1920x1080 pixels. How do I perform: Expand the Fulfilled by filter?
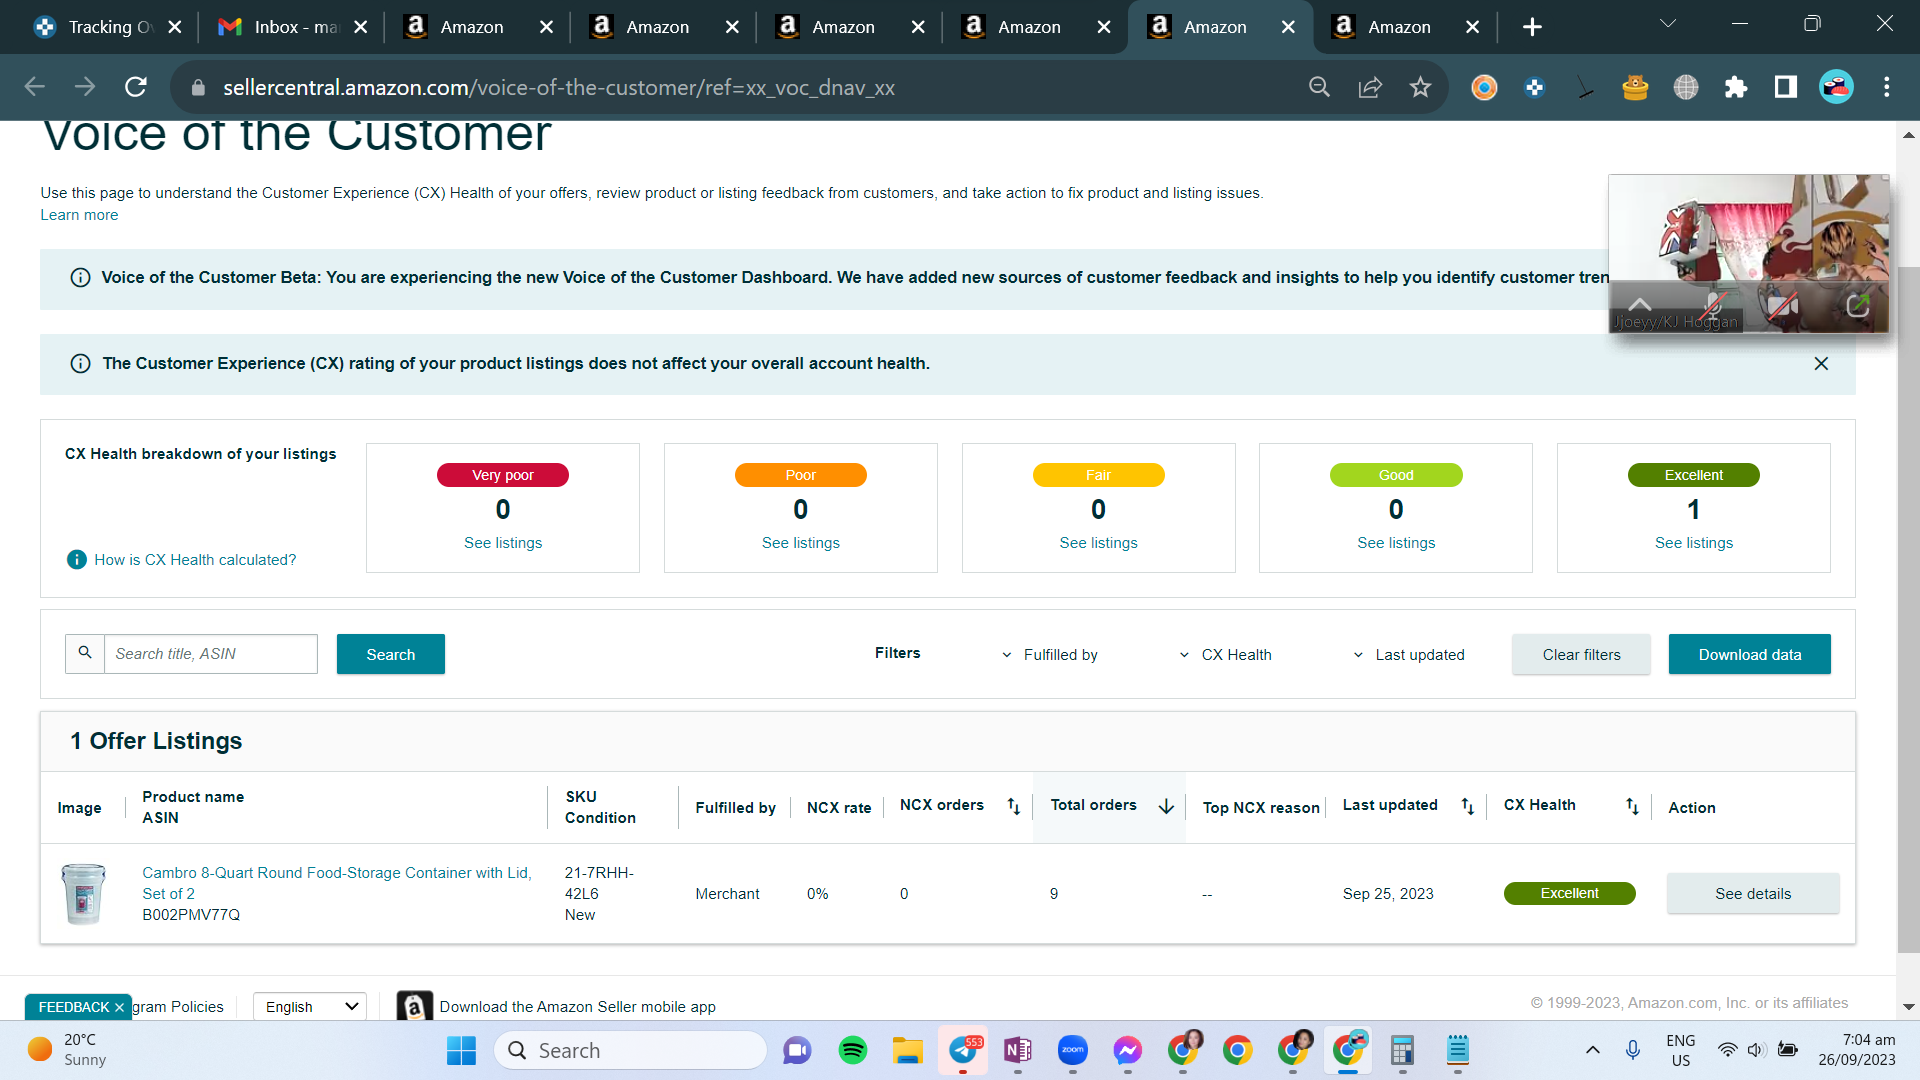tap(1050, 655)
